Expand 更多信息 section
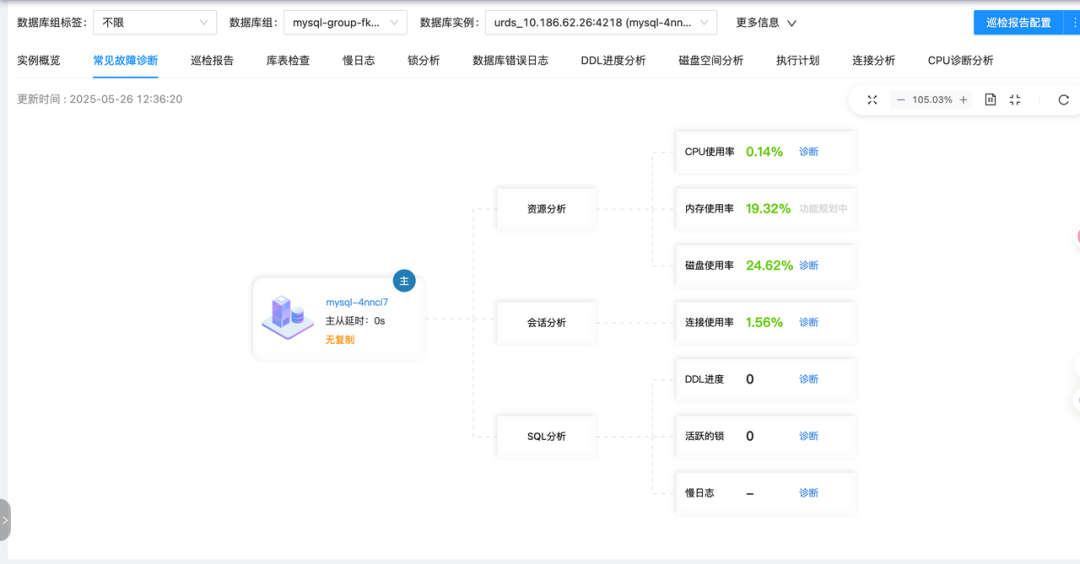Screen dimensions: 1080x564 [765, 23]
